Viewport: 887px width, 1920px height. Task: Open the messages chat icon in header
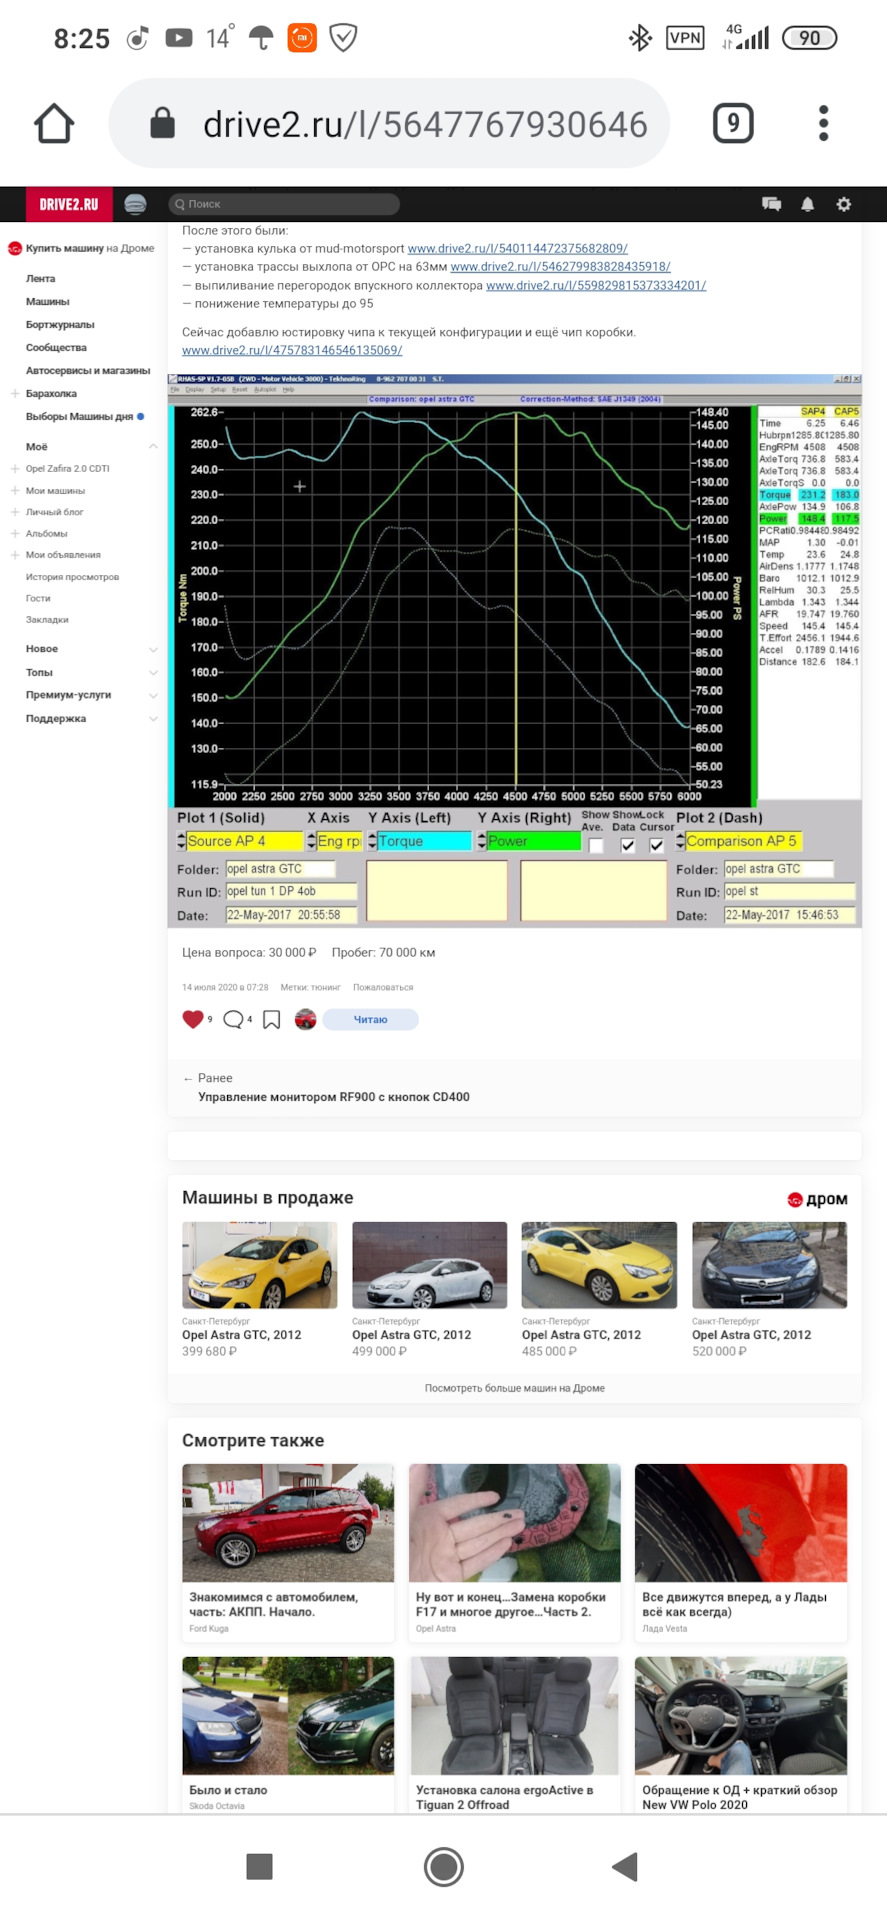tap(771, 204)
